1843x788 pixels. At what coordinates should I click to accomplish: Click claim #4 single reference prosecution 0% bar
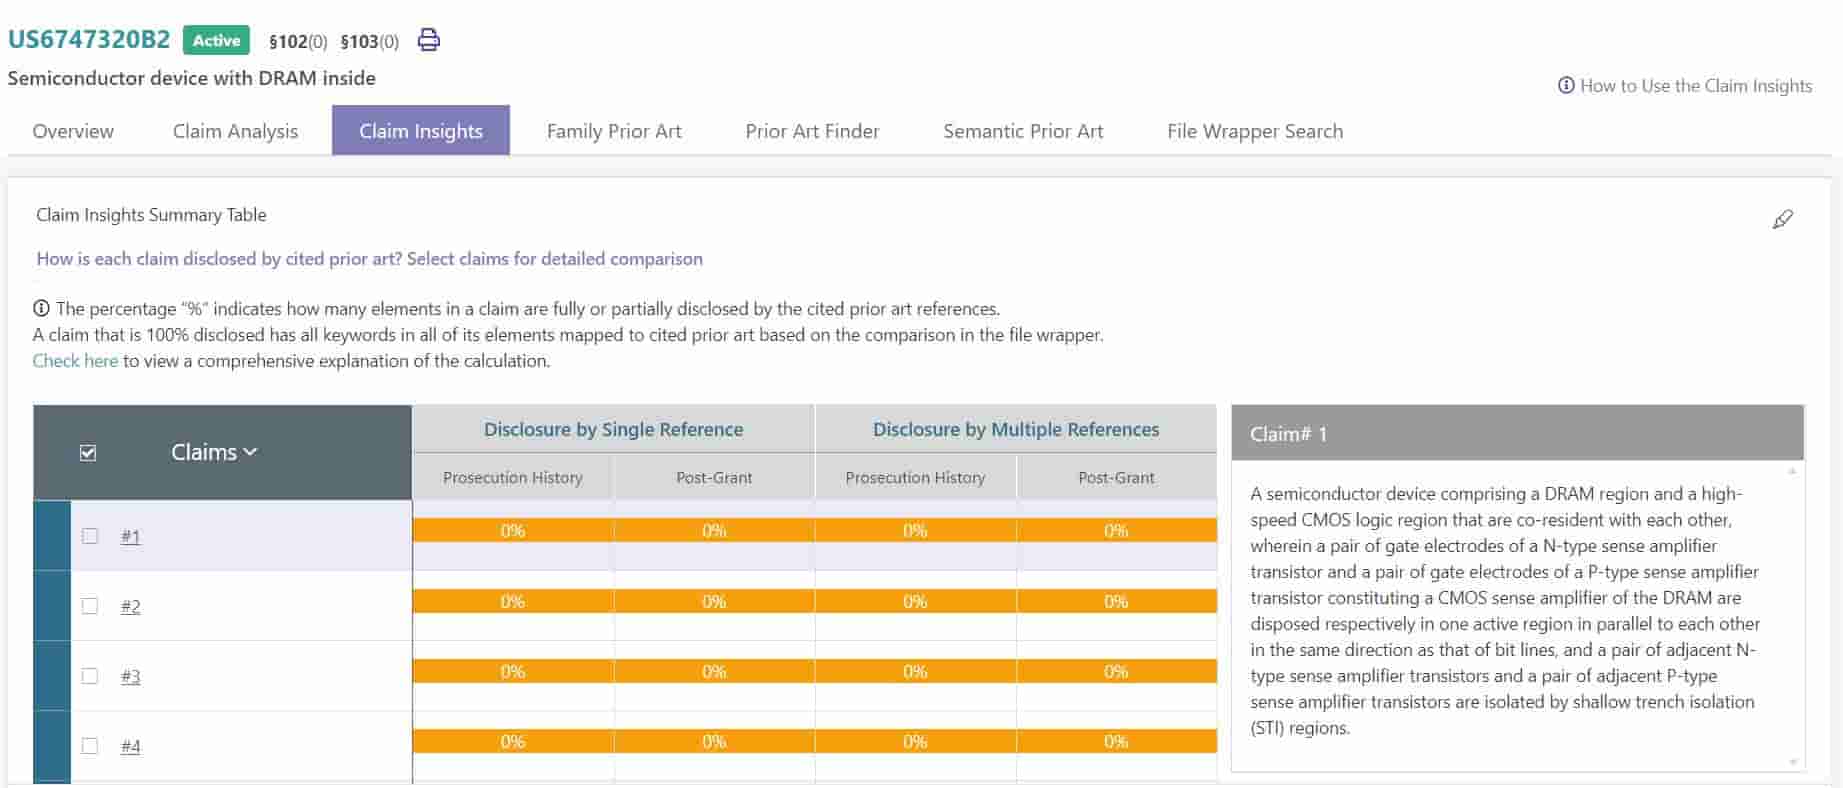click(x=513, y=741)
